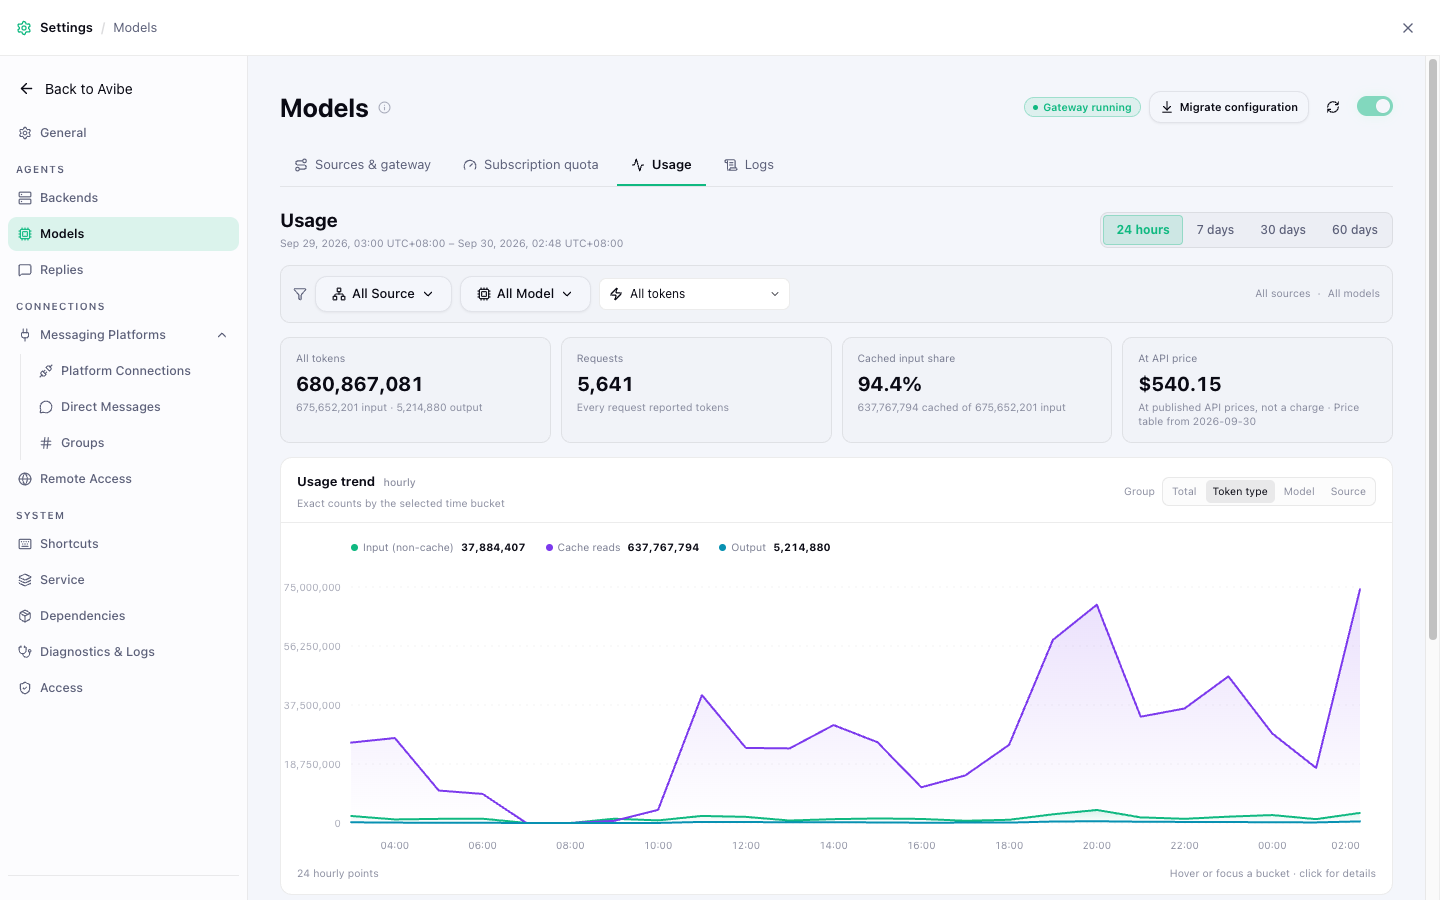Viewport: 1440px width, 900px height.
Task: Click the Service layers icon
Action: click(x=25, y=580)
